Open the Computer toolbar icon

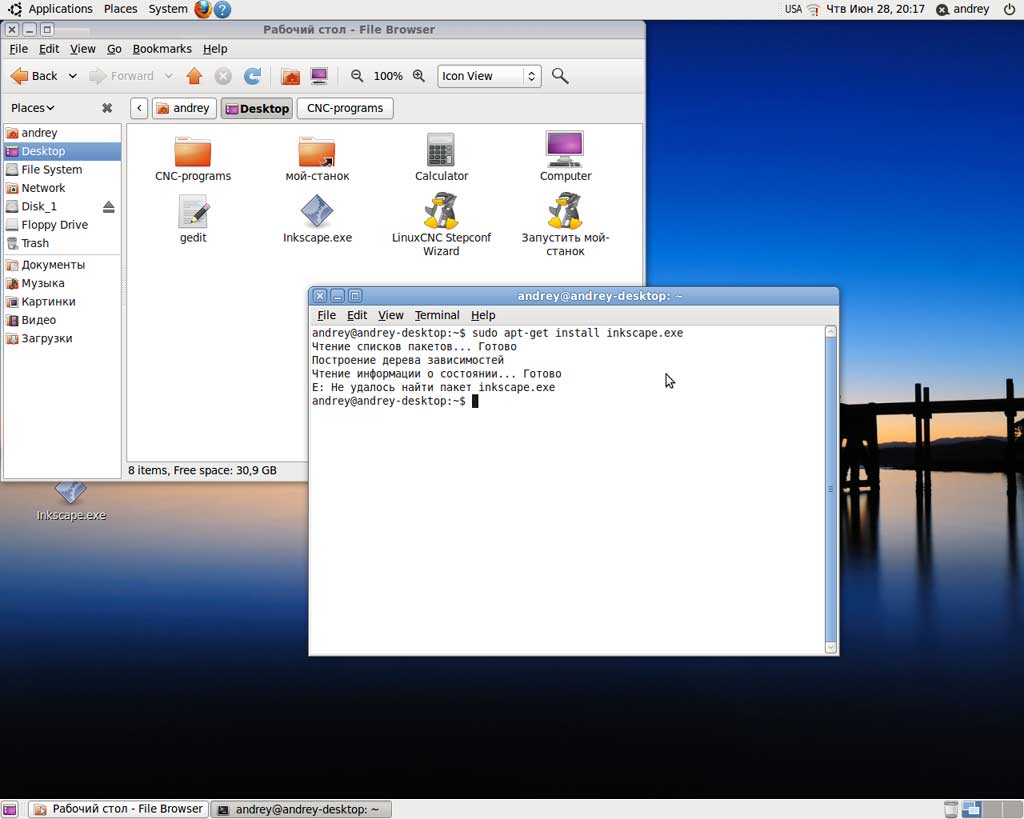tap(319, 76)
